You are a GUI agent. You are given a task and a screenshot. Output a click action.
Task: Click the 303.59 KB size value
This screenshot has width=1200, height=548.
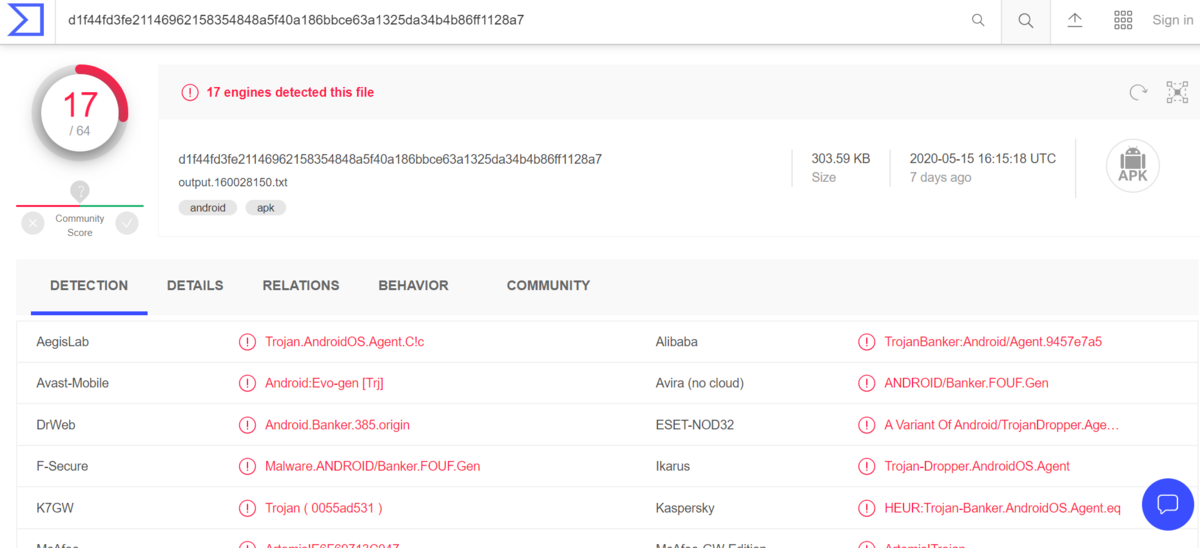point(841,159)
